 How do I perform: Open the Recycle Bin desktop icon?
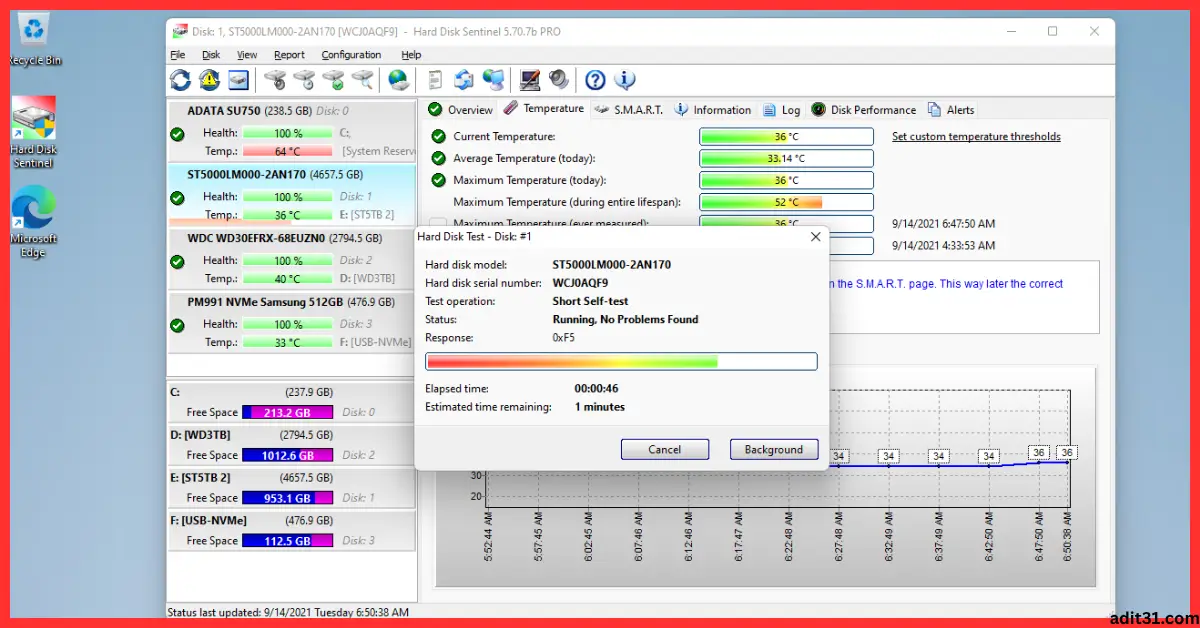click(34, 40)
